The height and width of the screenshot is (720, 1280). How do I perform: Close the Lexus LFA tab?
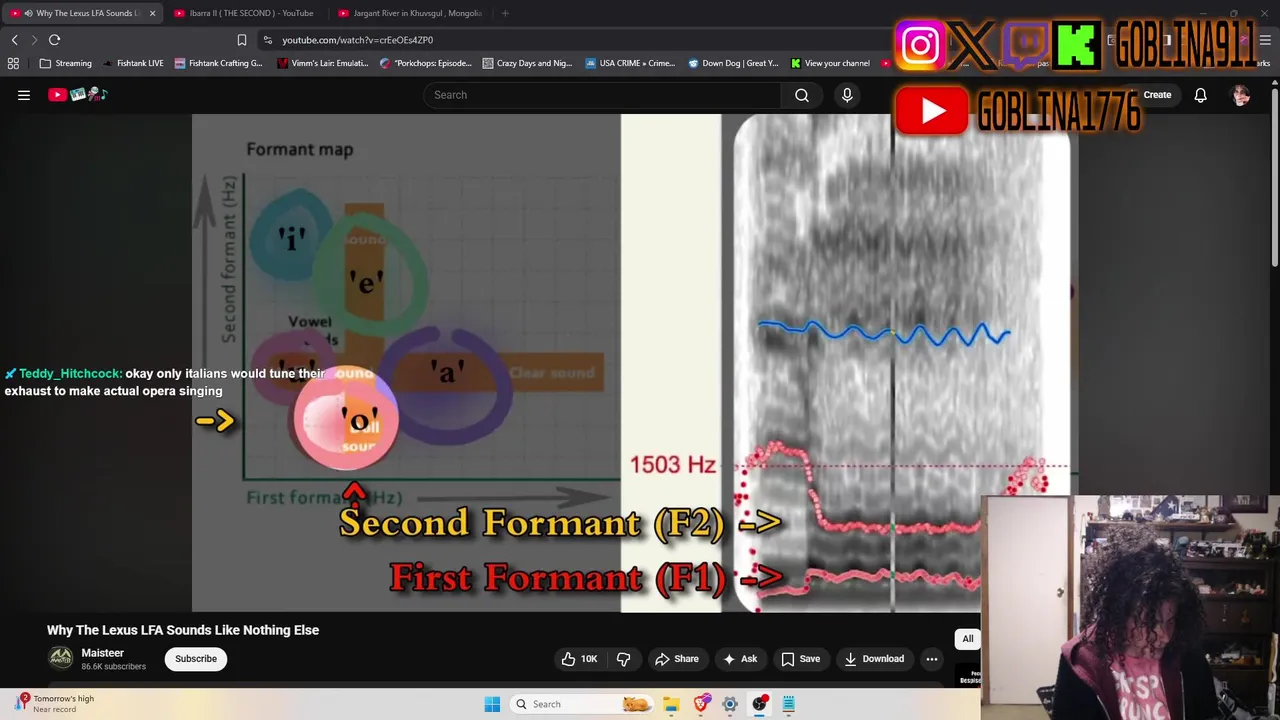(x=152, y=13)
